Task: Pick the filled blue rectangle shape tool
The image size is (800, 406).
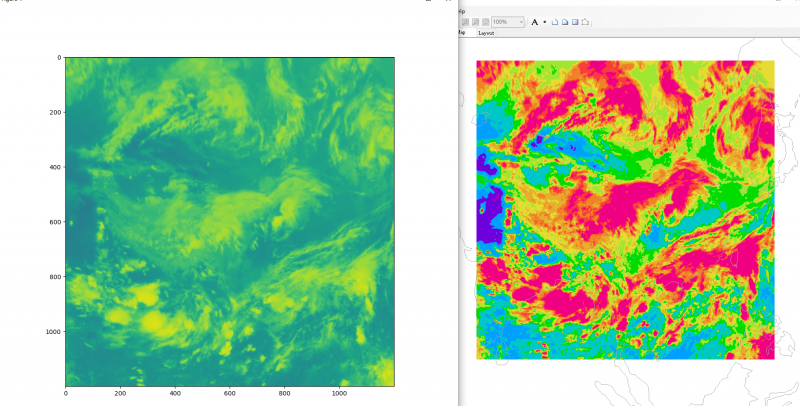Action: [x=575, y=21]
